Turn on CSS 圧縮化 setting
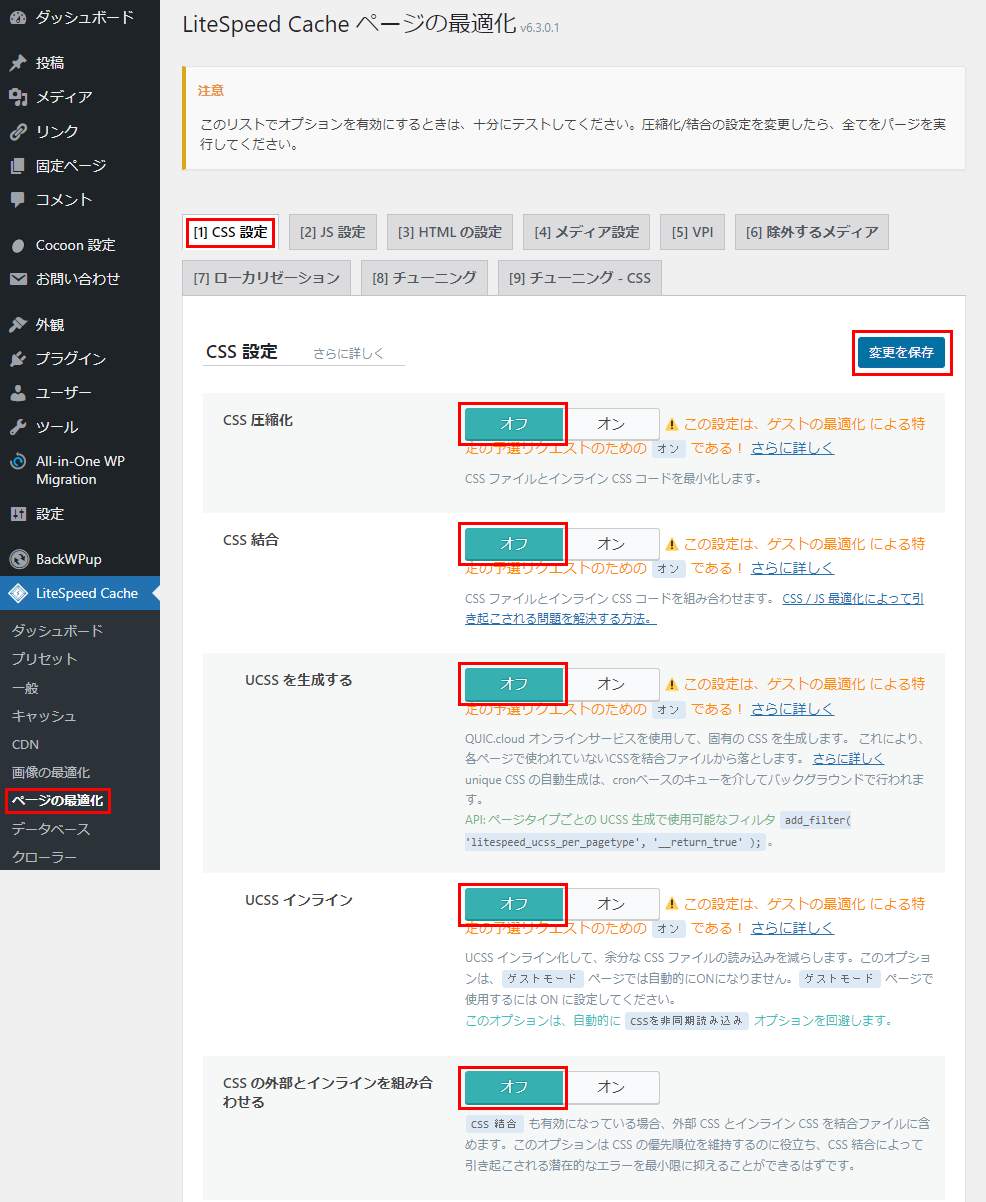This screenshot has width=986, height=1202. 610,423
